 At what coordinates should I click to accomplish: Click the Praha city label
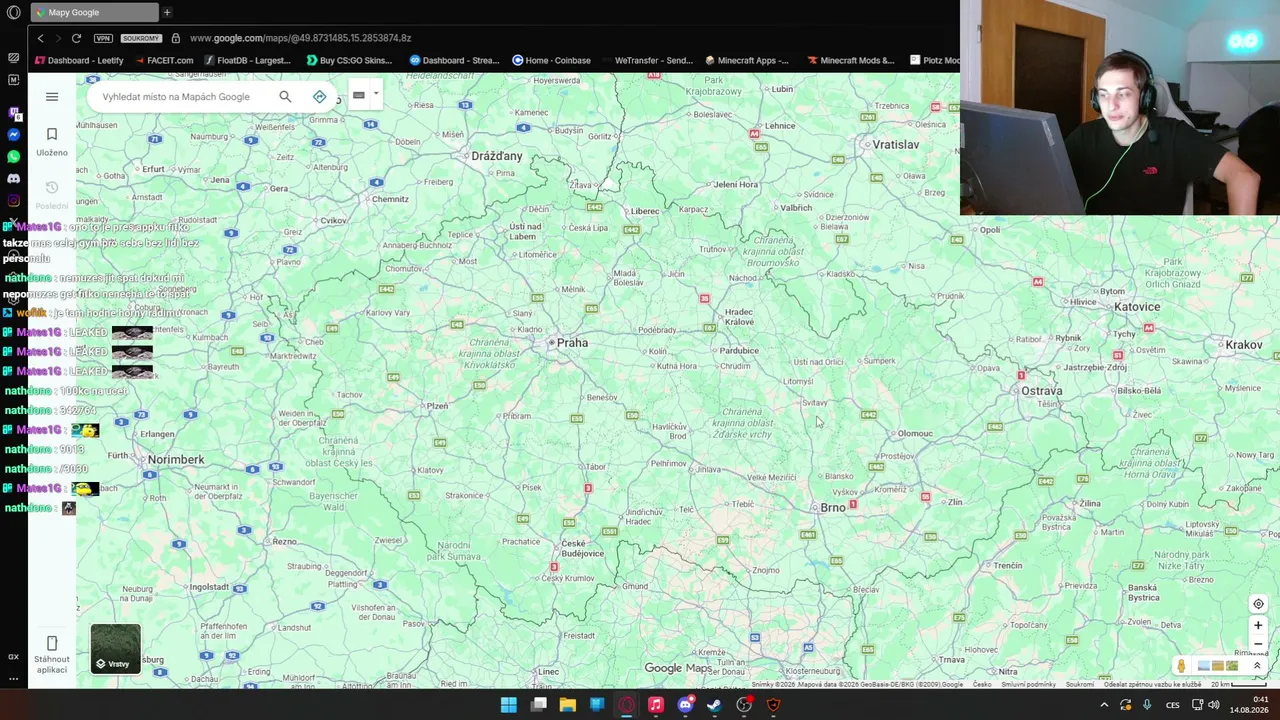coord(572,342)
